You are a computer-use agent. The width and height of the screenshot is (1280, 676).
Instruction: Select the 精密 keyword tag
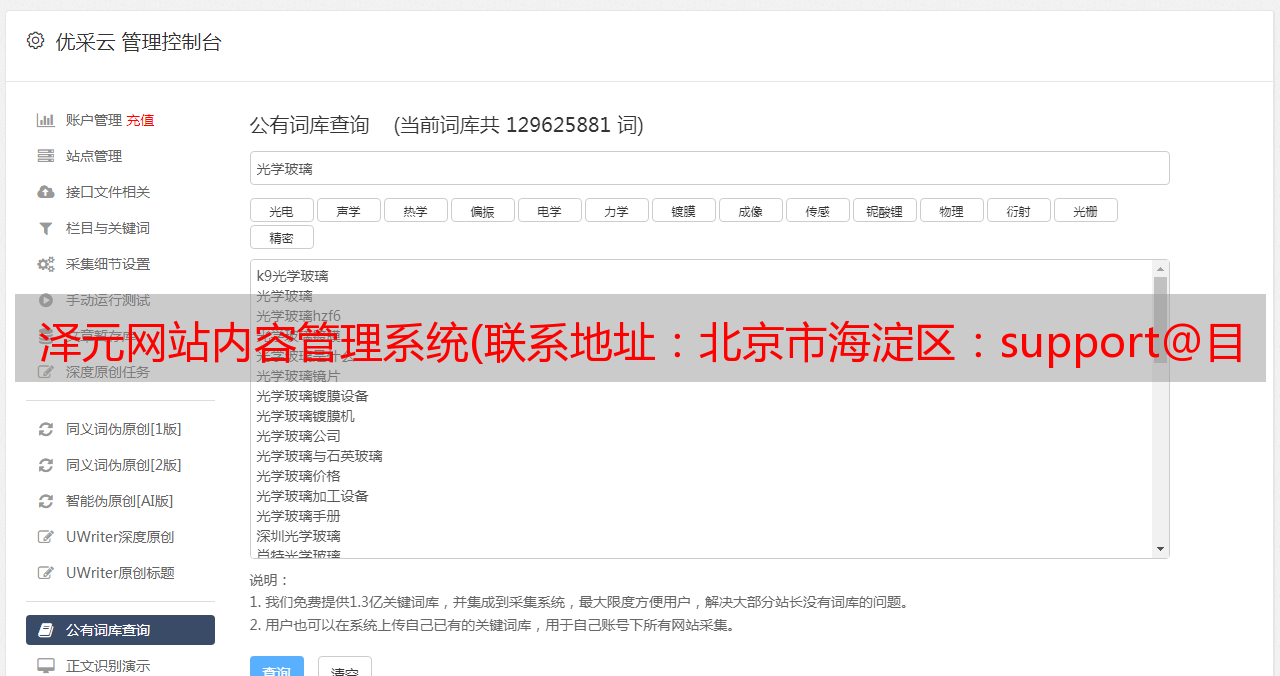pos(282,237)
